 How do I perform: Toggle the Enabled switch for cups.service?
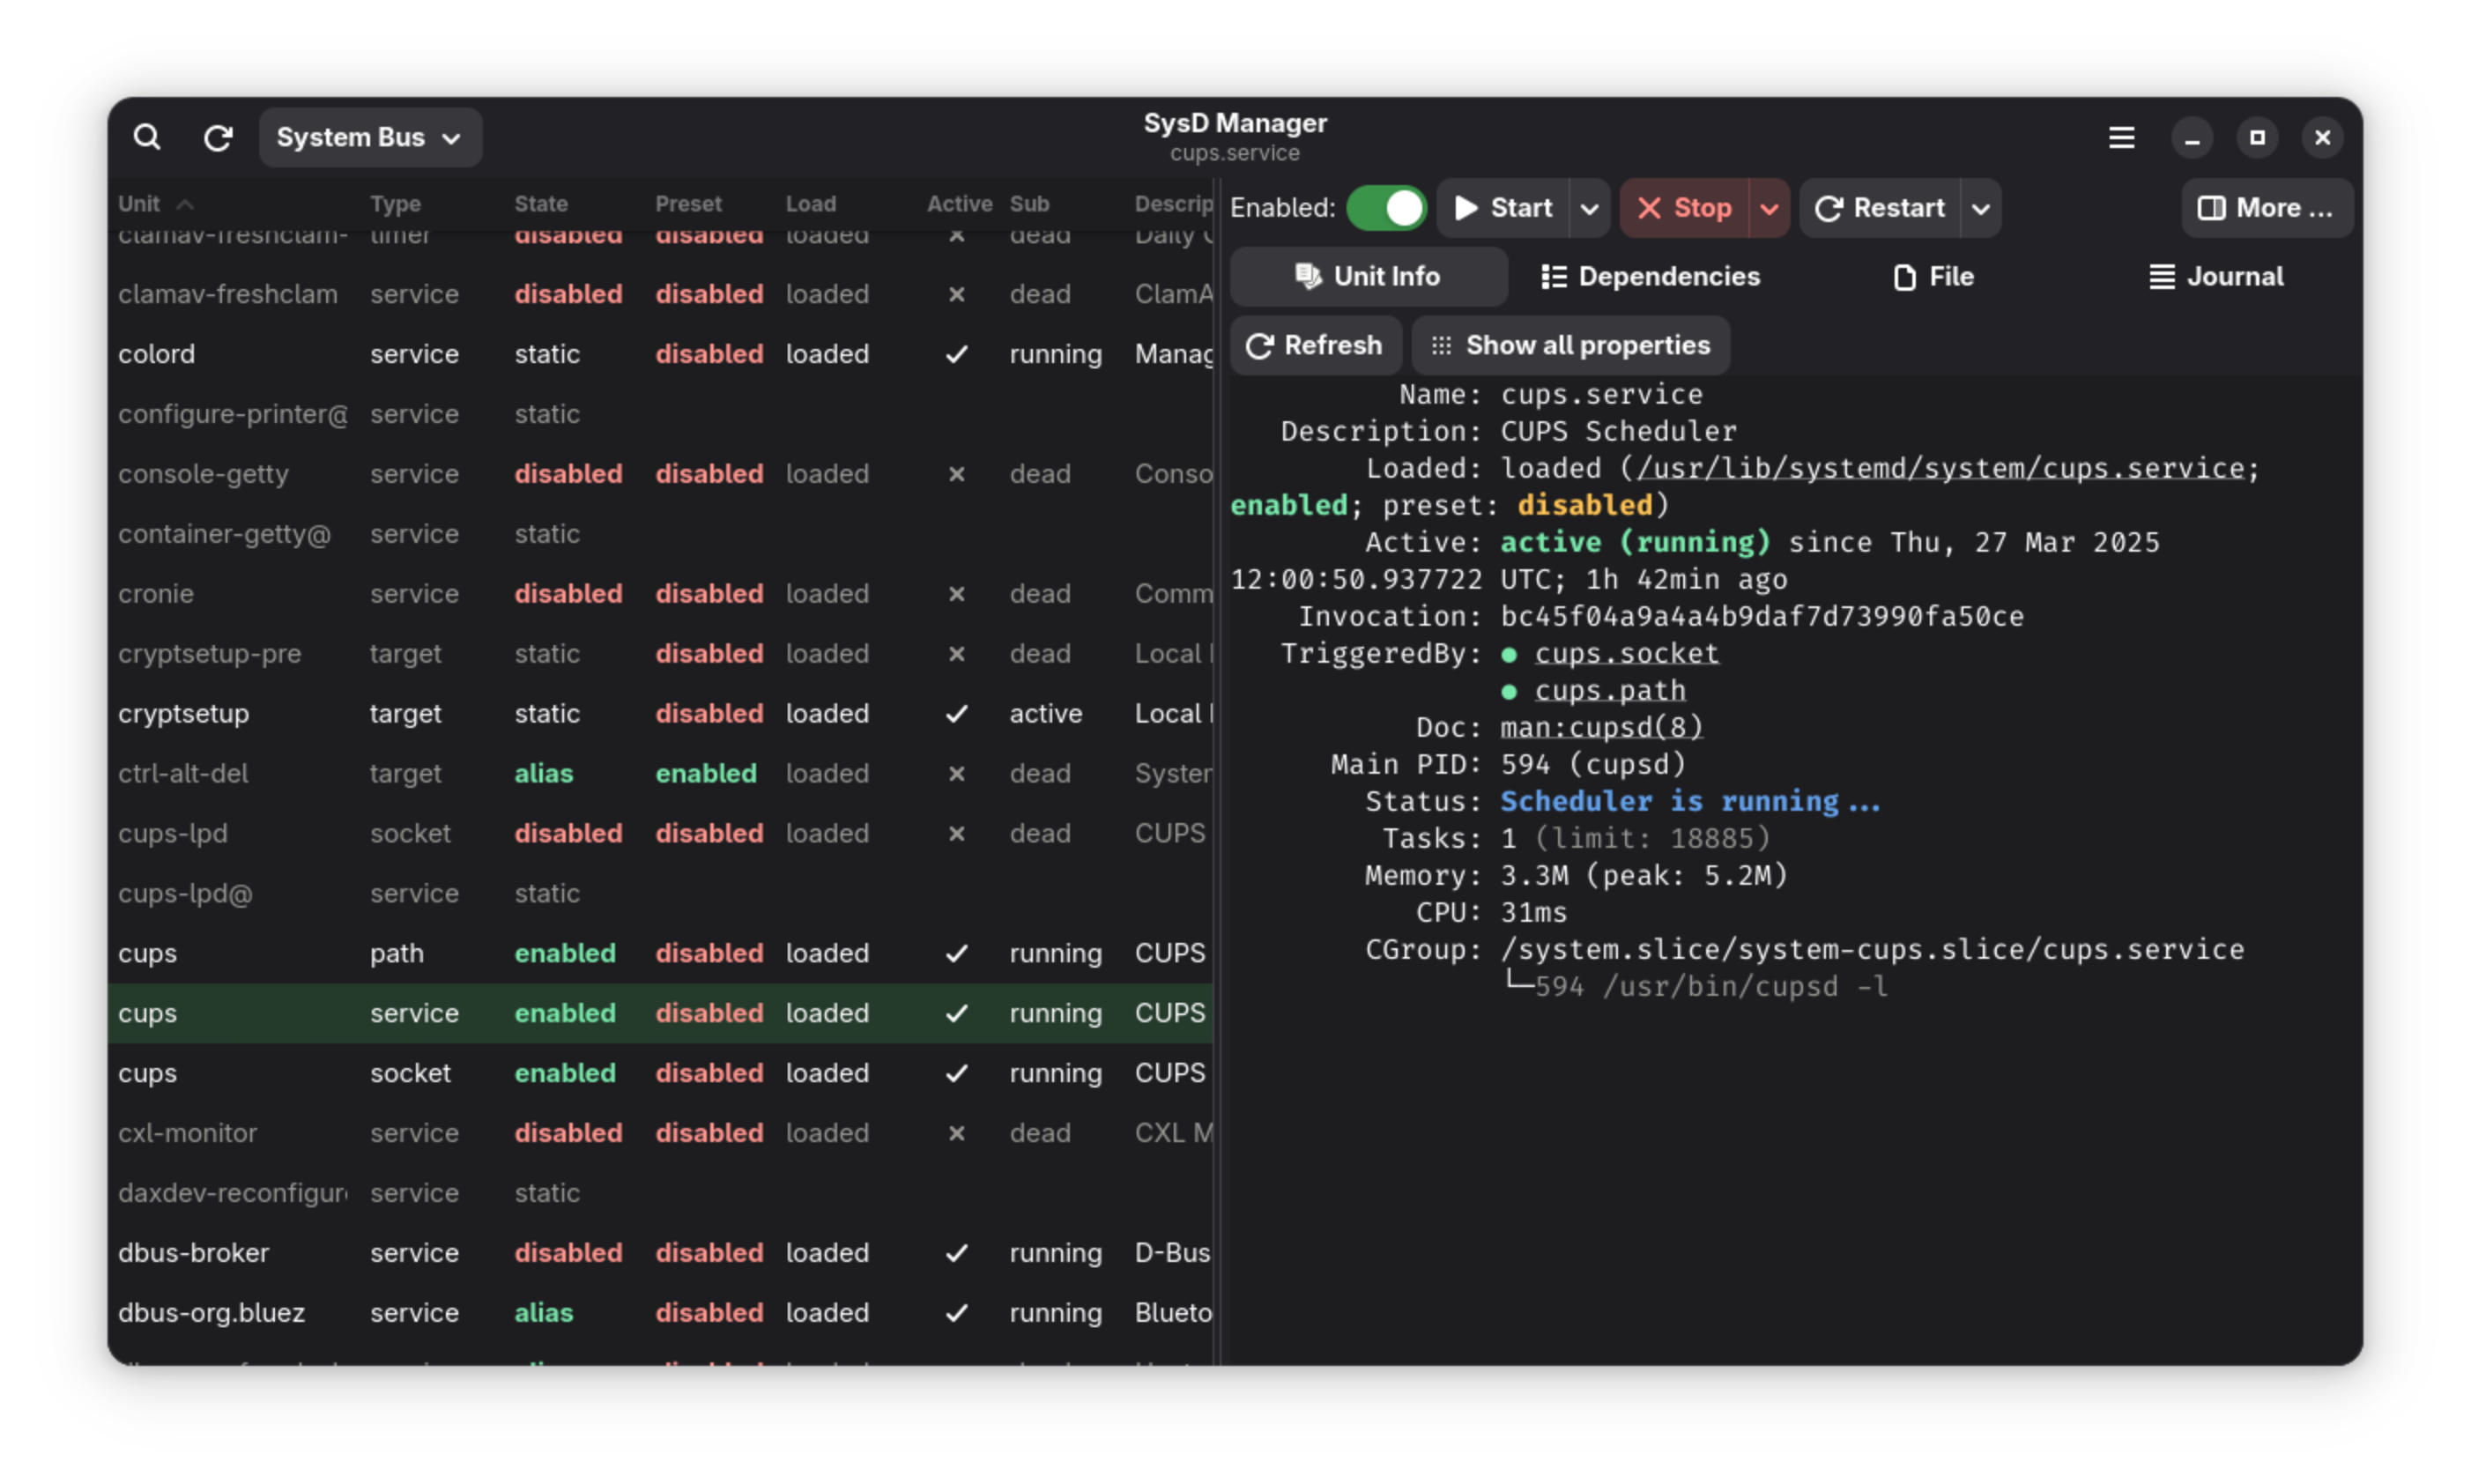tap(1386, 208)
